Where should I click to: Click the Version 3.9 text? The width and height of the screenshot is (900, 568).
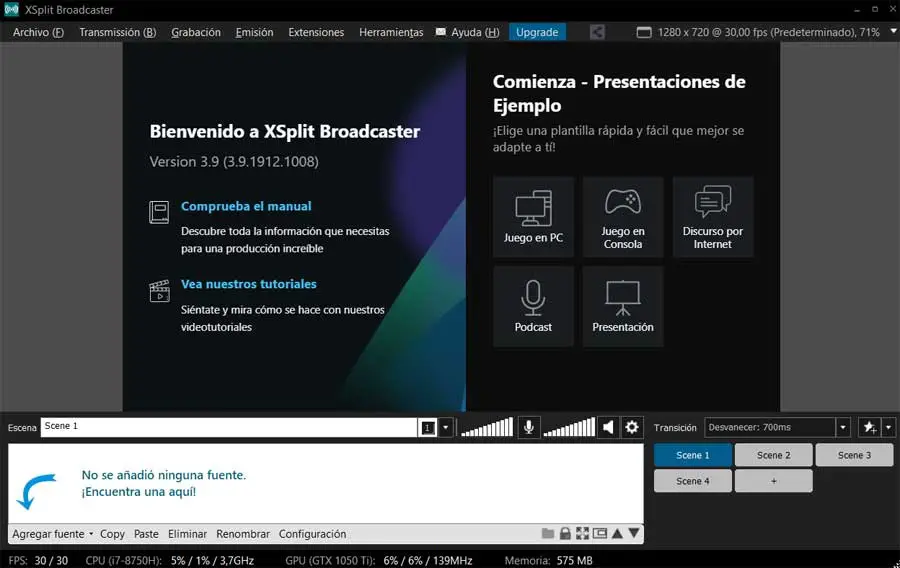tap(234, 162)
